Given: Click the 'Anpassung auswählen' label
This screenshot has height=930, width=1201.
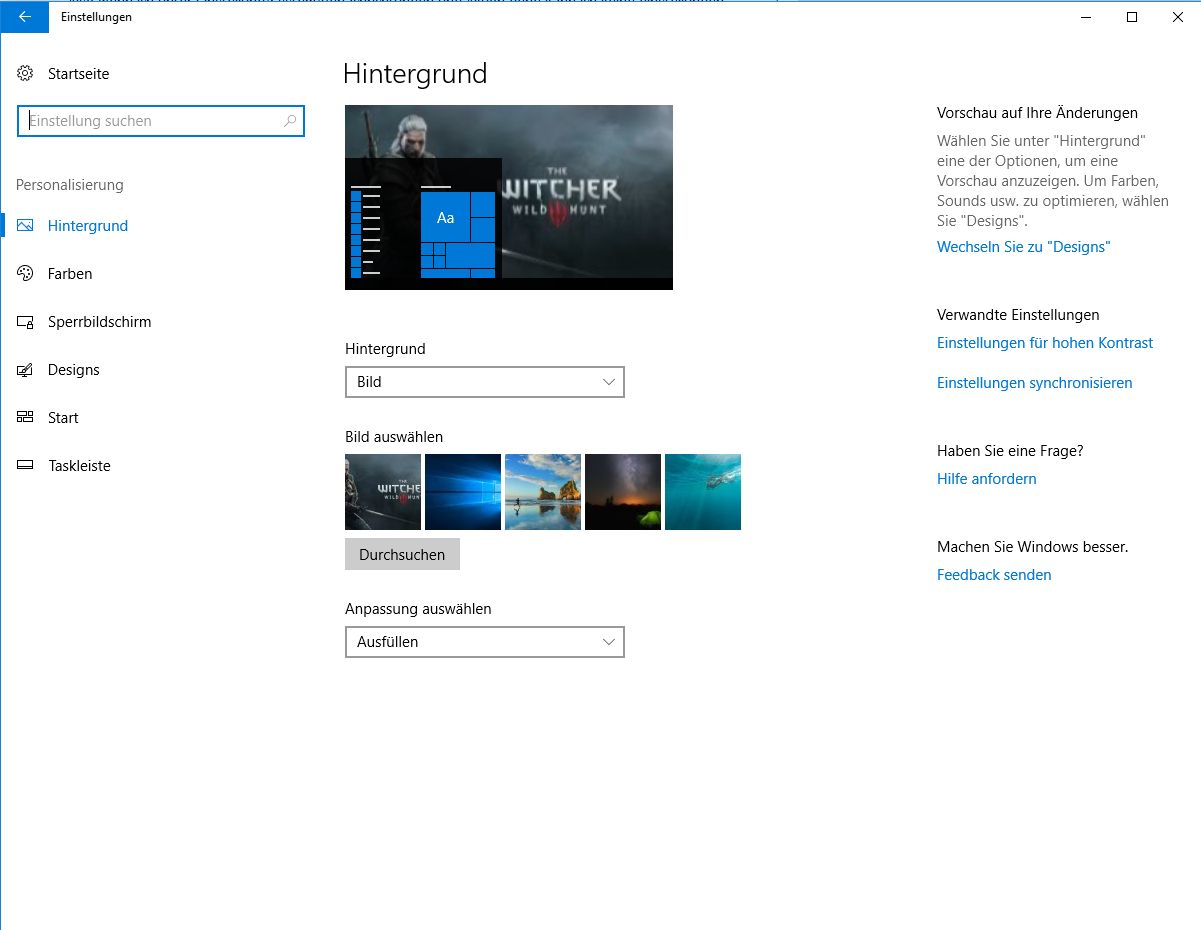Looking at the screenshot, I should tap(418, 609).
